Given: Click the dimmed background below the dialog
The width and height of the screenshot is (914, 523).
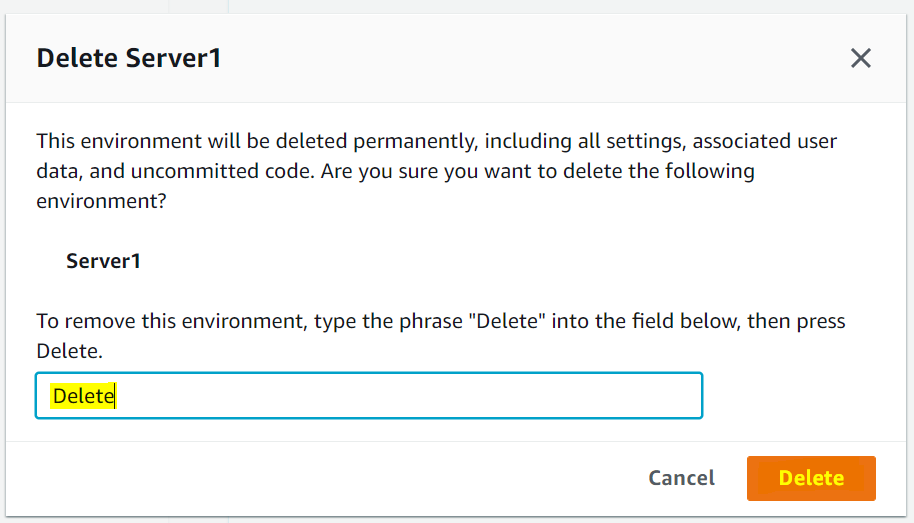Looking at the screenshot, I should 500,519.
